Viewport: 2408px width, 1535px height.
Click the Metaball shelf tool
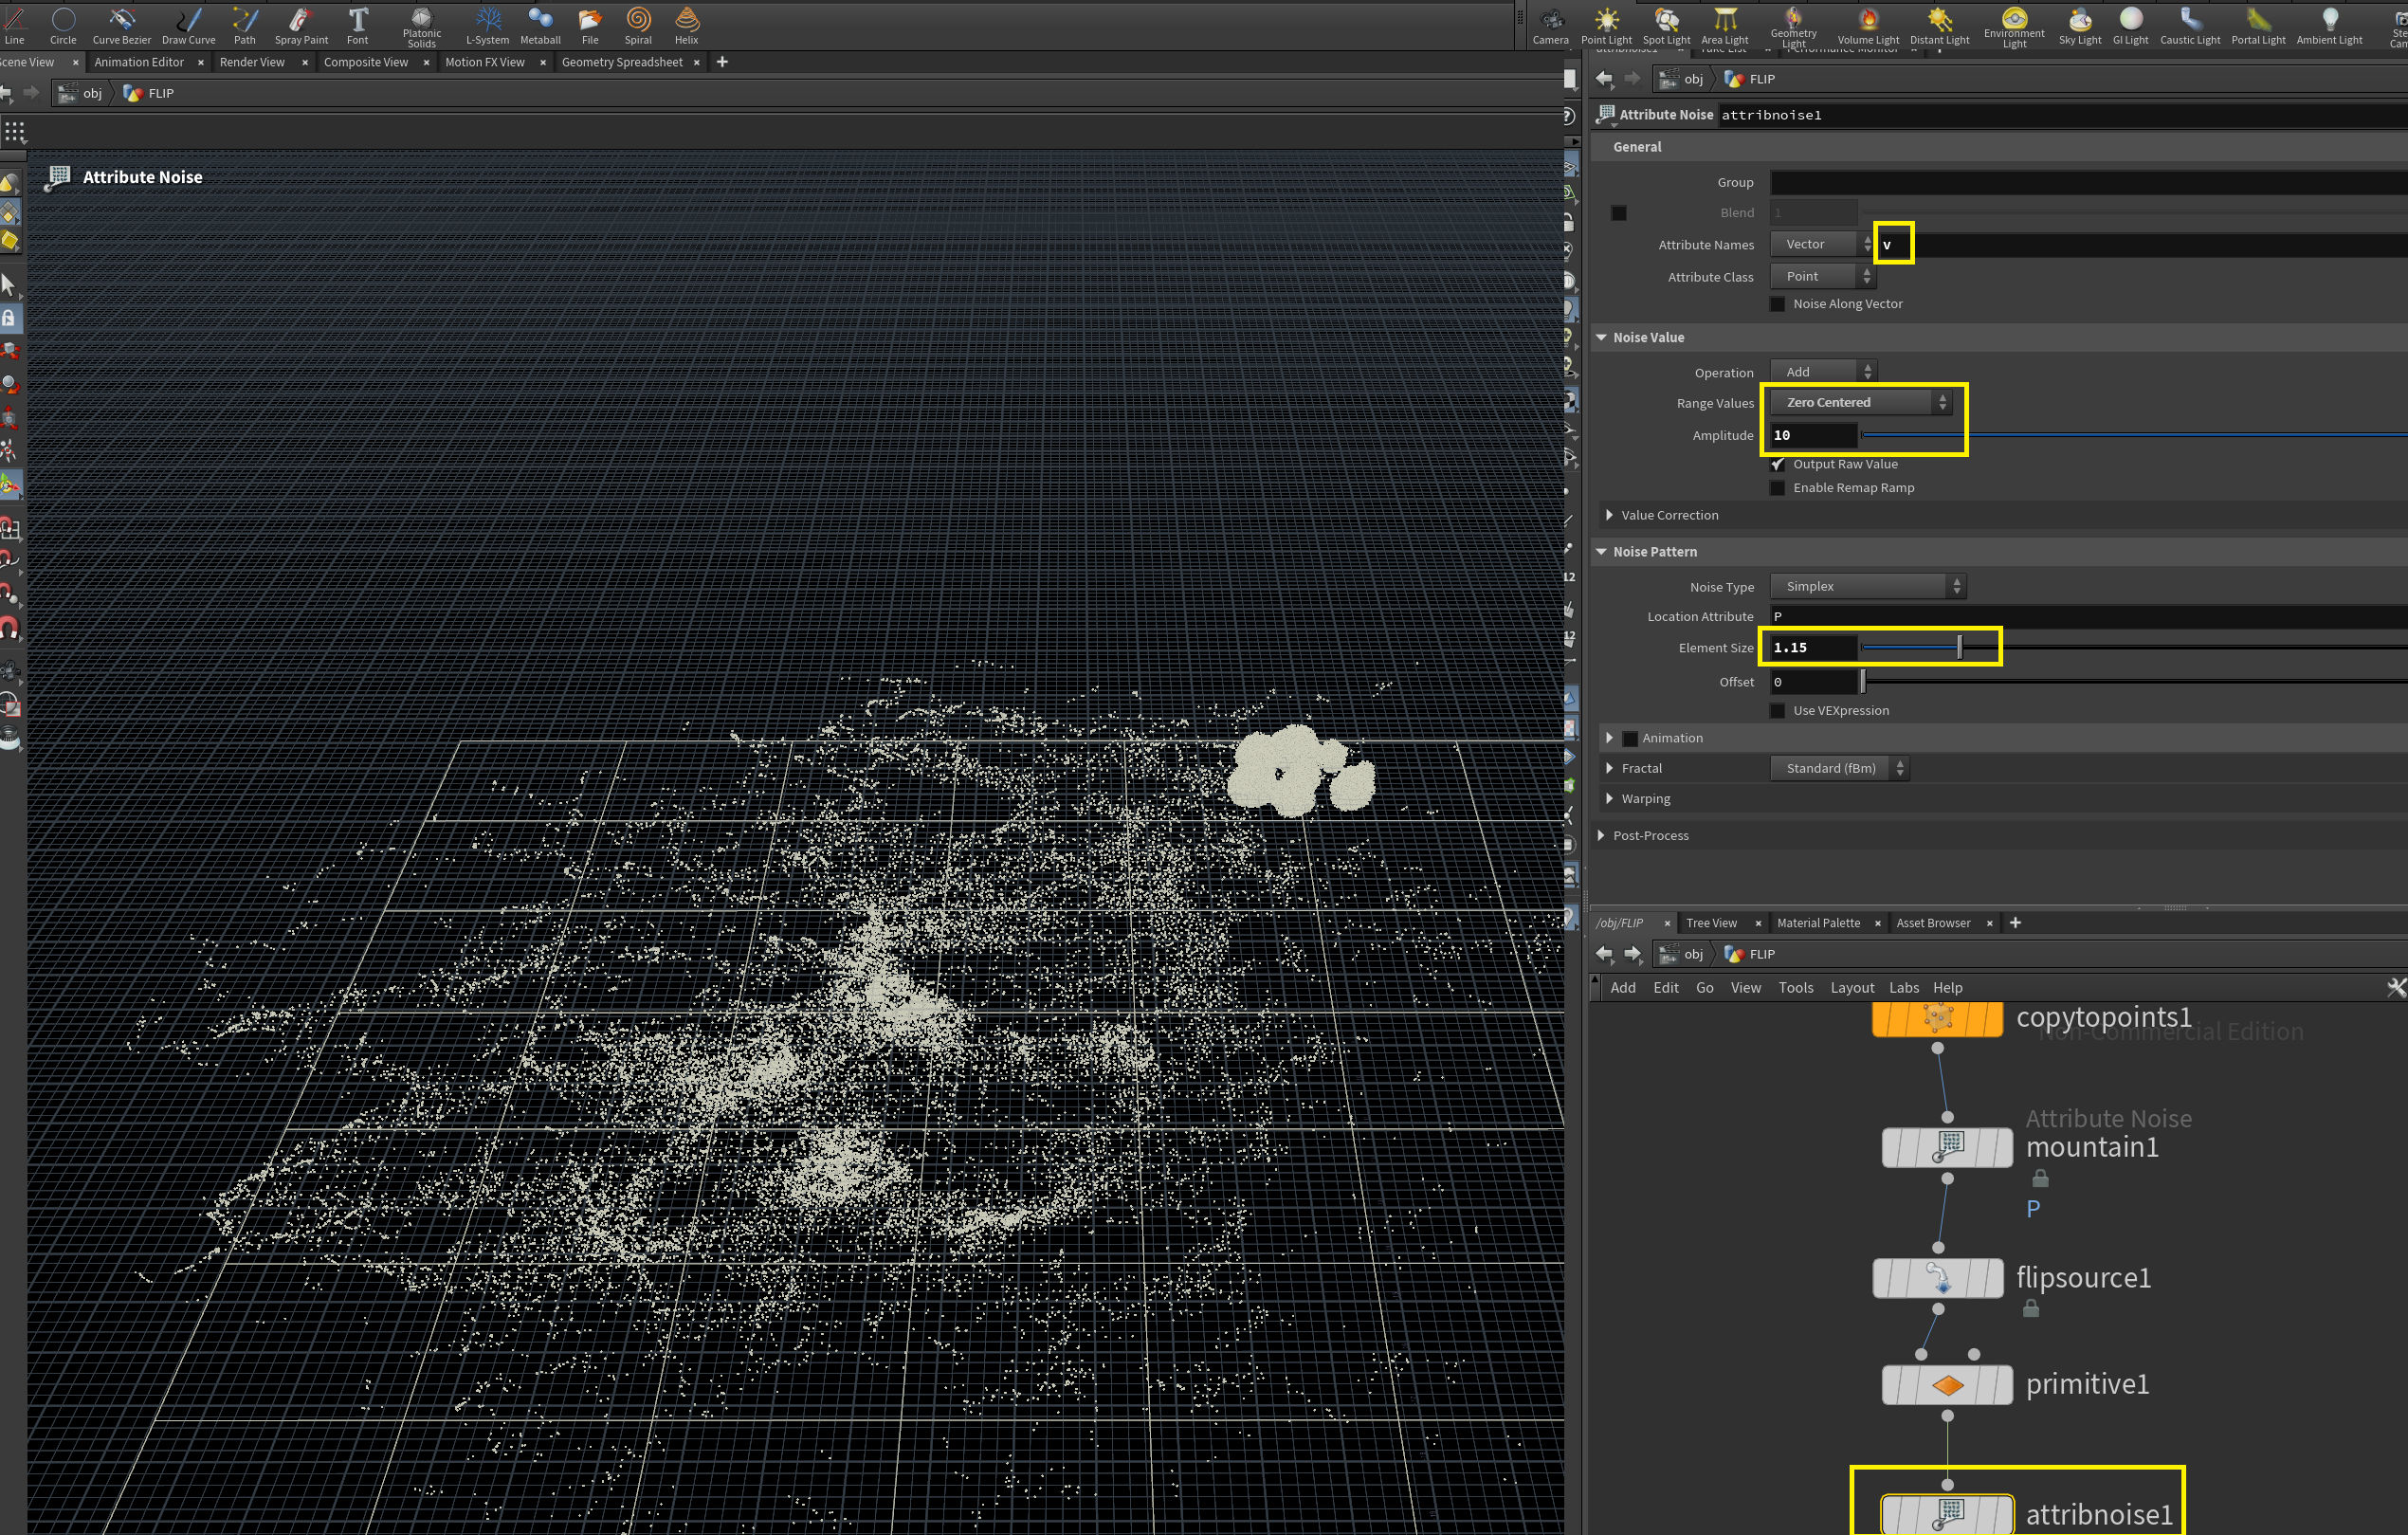coord(540,24)
